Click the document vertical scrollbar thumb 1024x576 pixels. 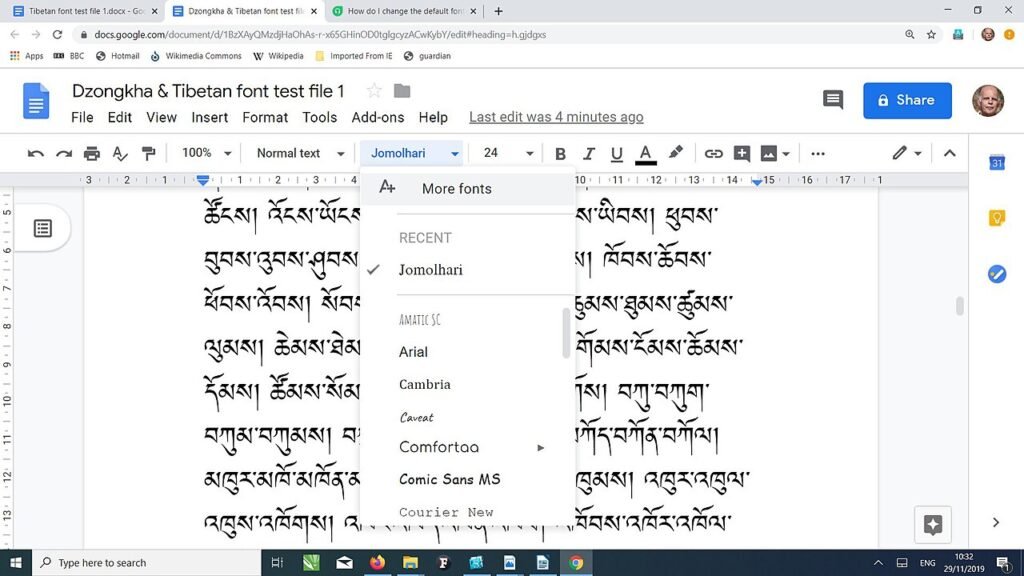[959, 306]
